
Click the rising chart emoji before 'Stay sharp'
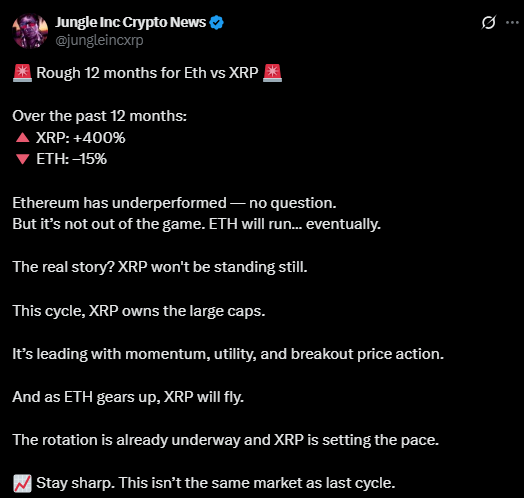(x=22, y=484)
